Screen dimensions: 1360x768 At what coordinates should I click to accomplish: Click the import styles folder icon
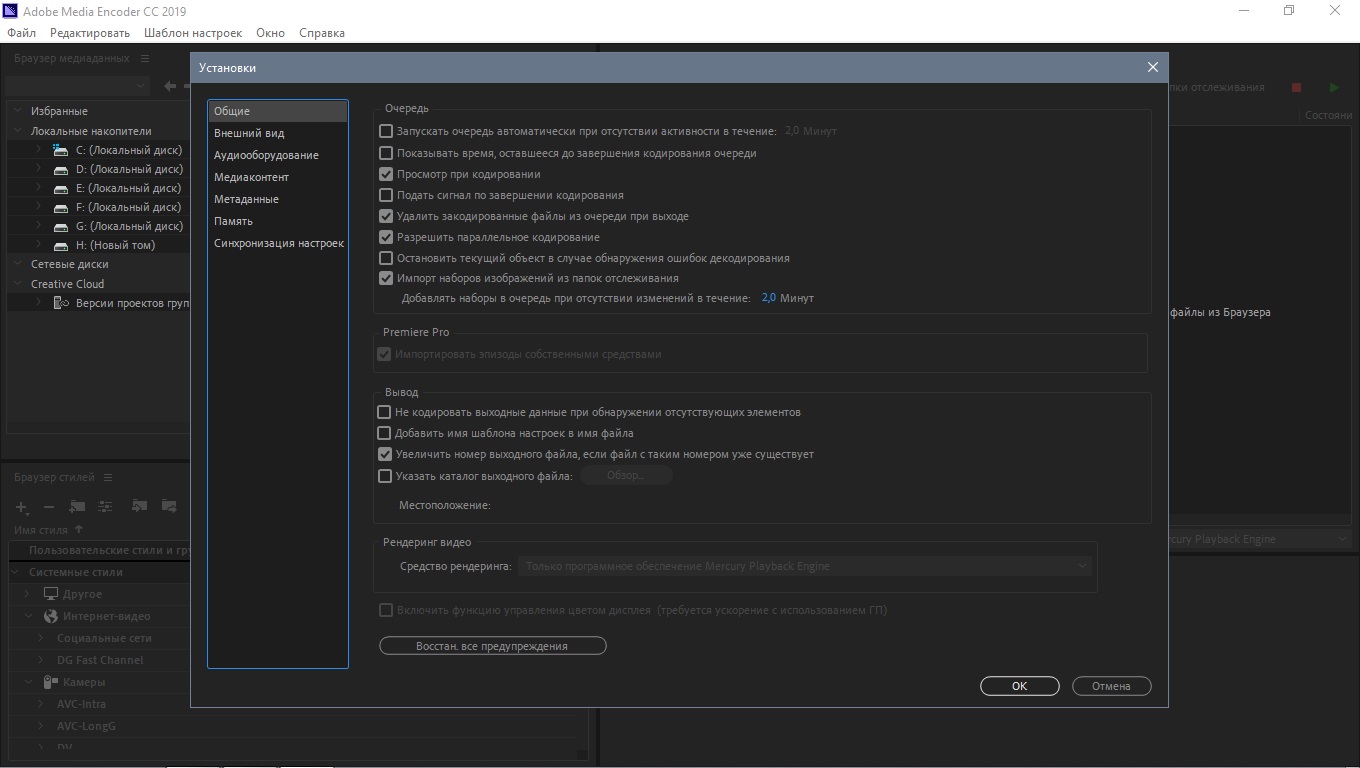click(140, 507)
